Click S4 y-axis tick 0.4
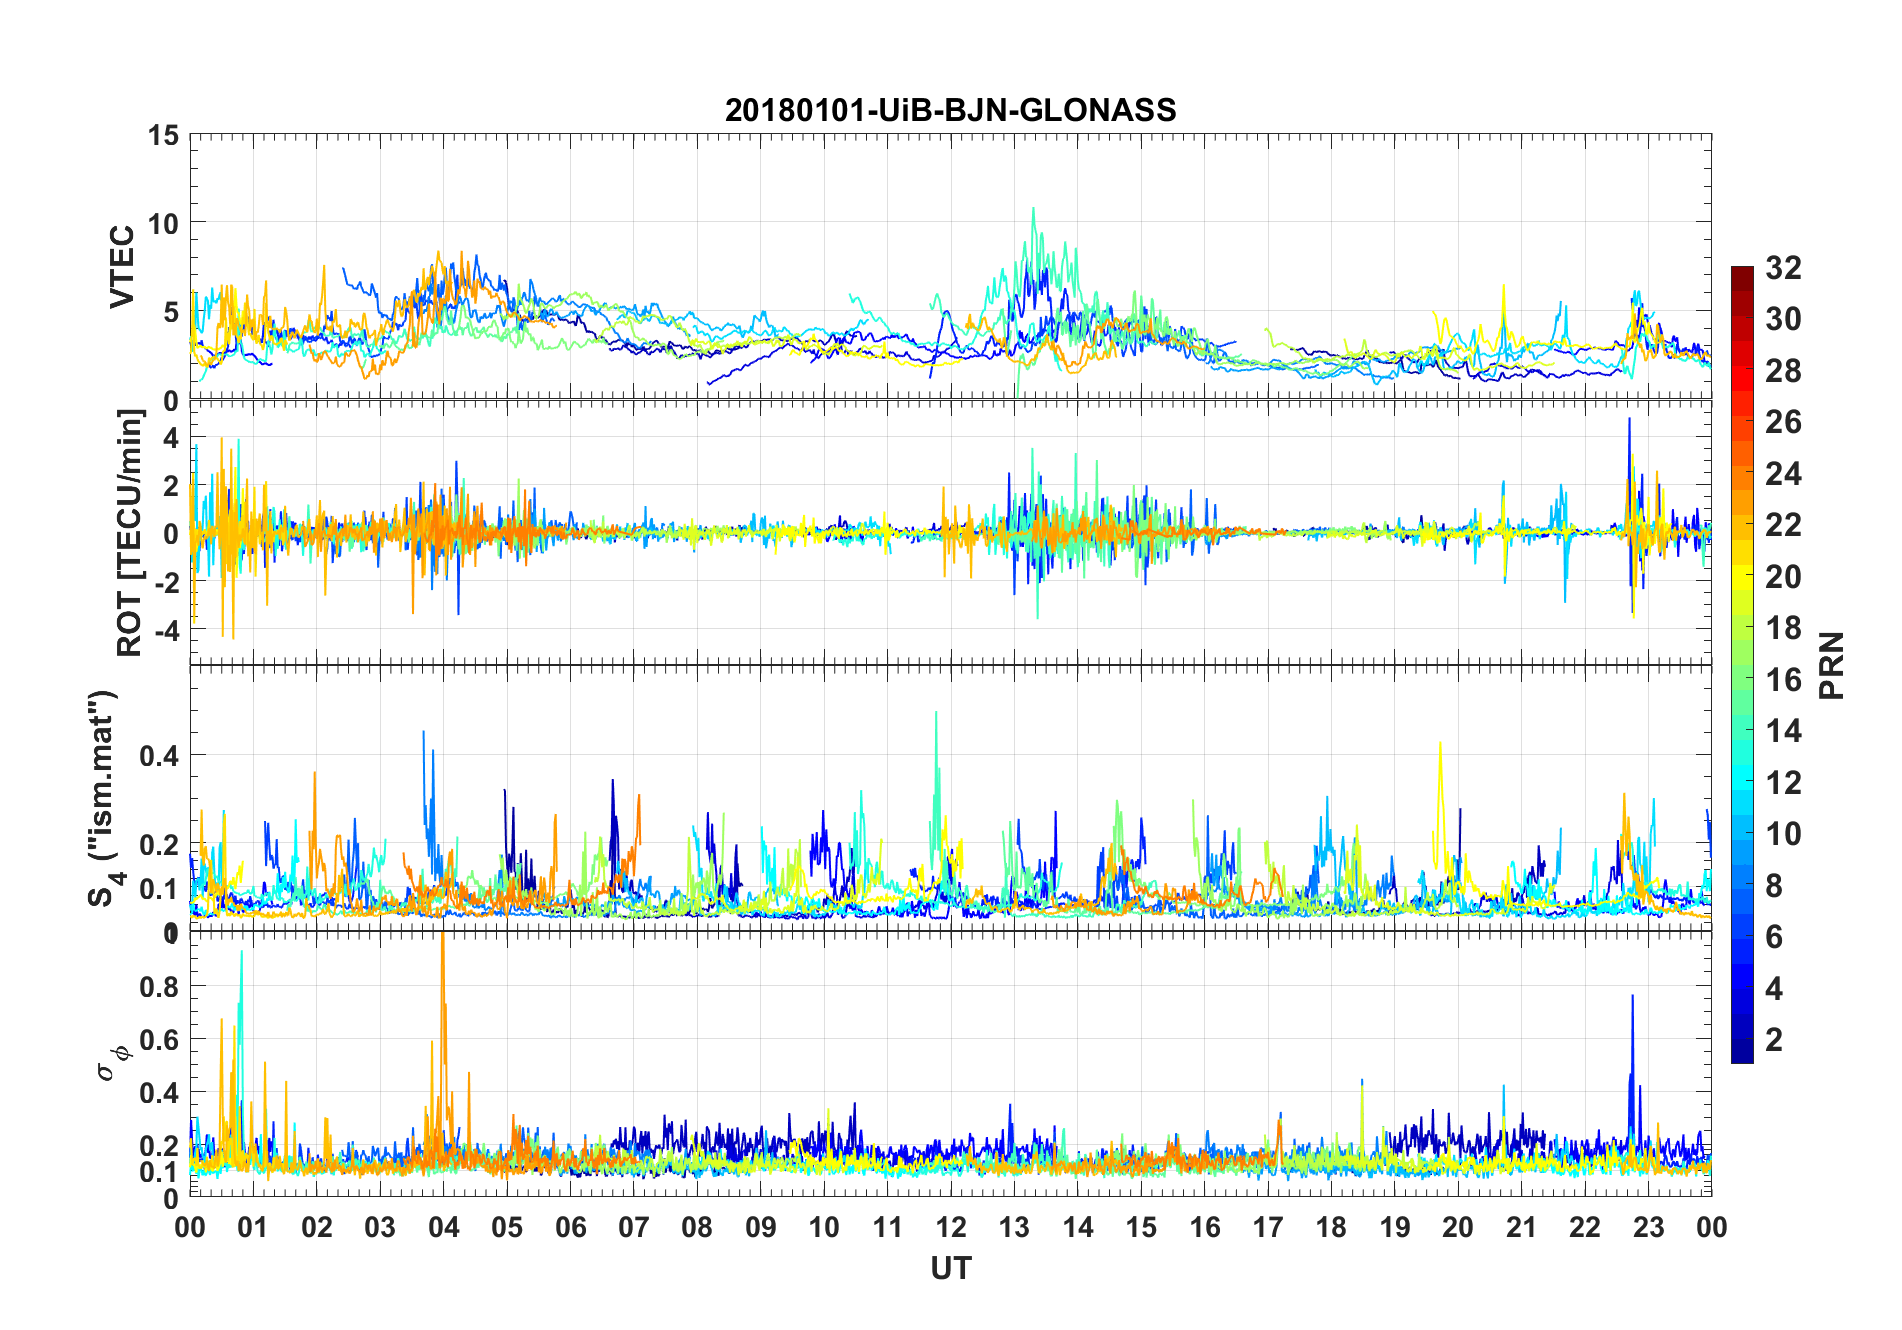The image size is (1902, 1330). point(159,755)
